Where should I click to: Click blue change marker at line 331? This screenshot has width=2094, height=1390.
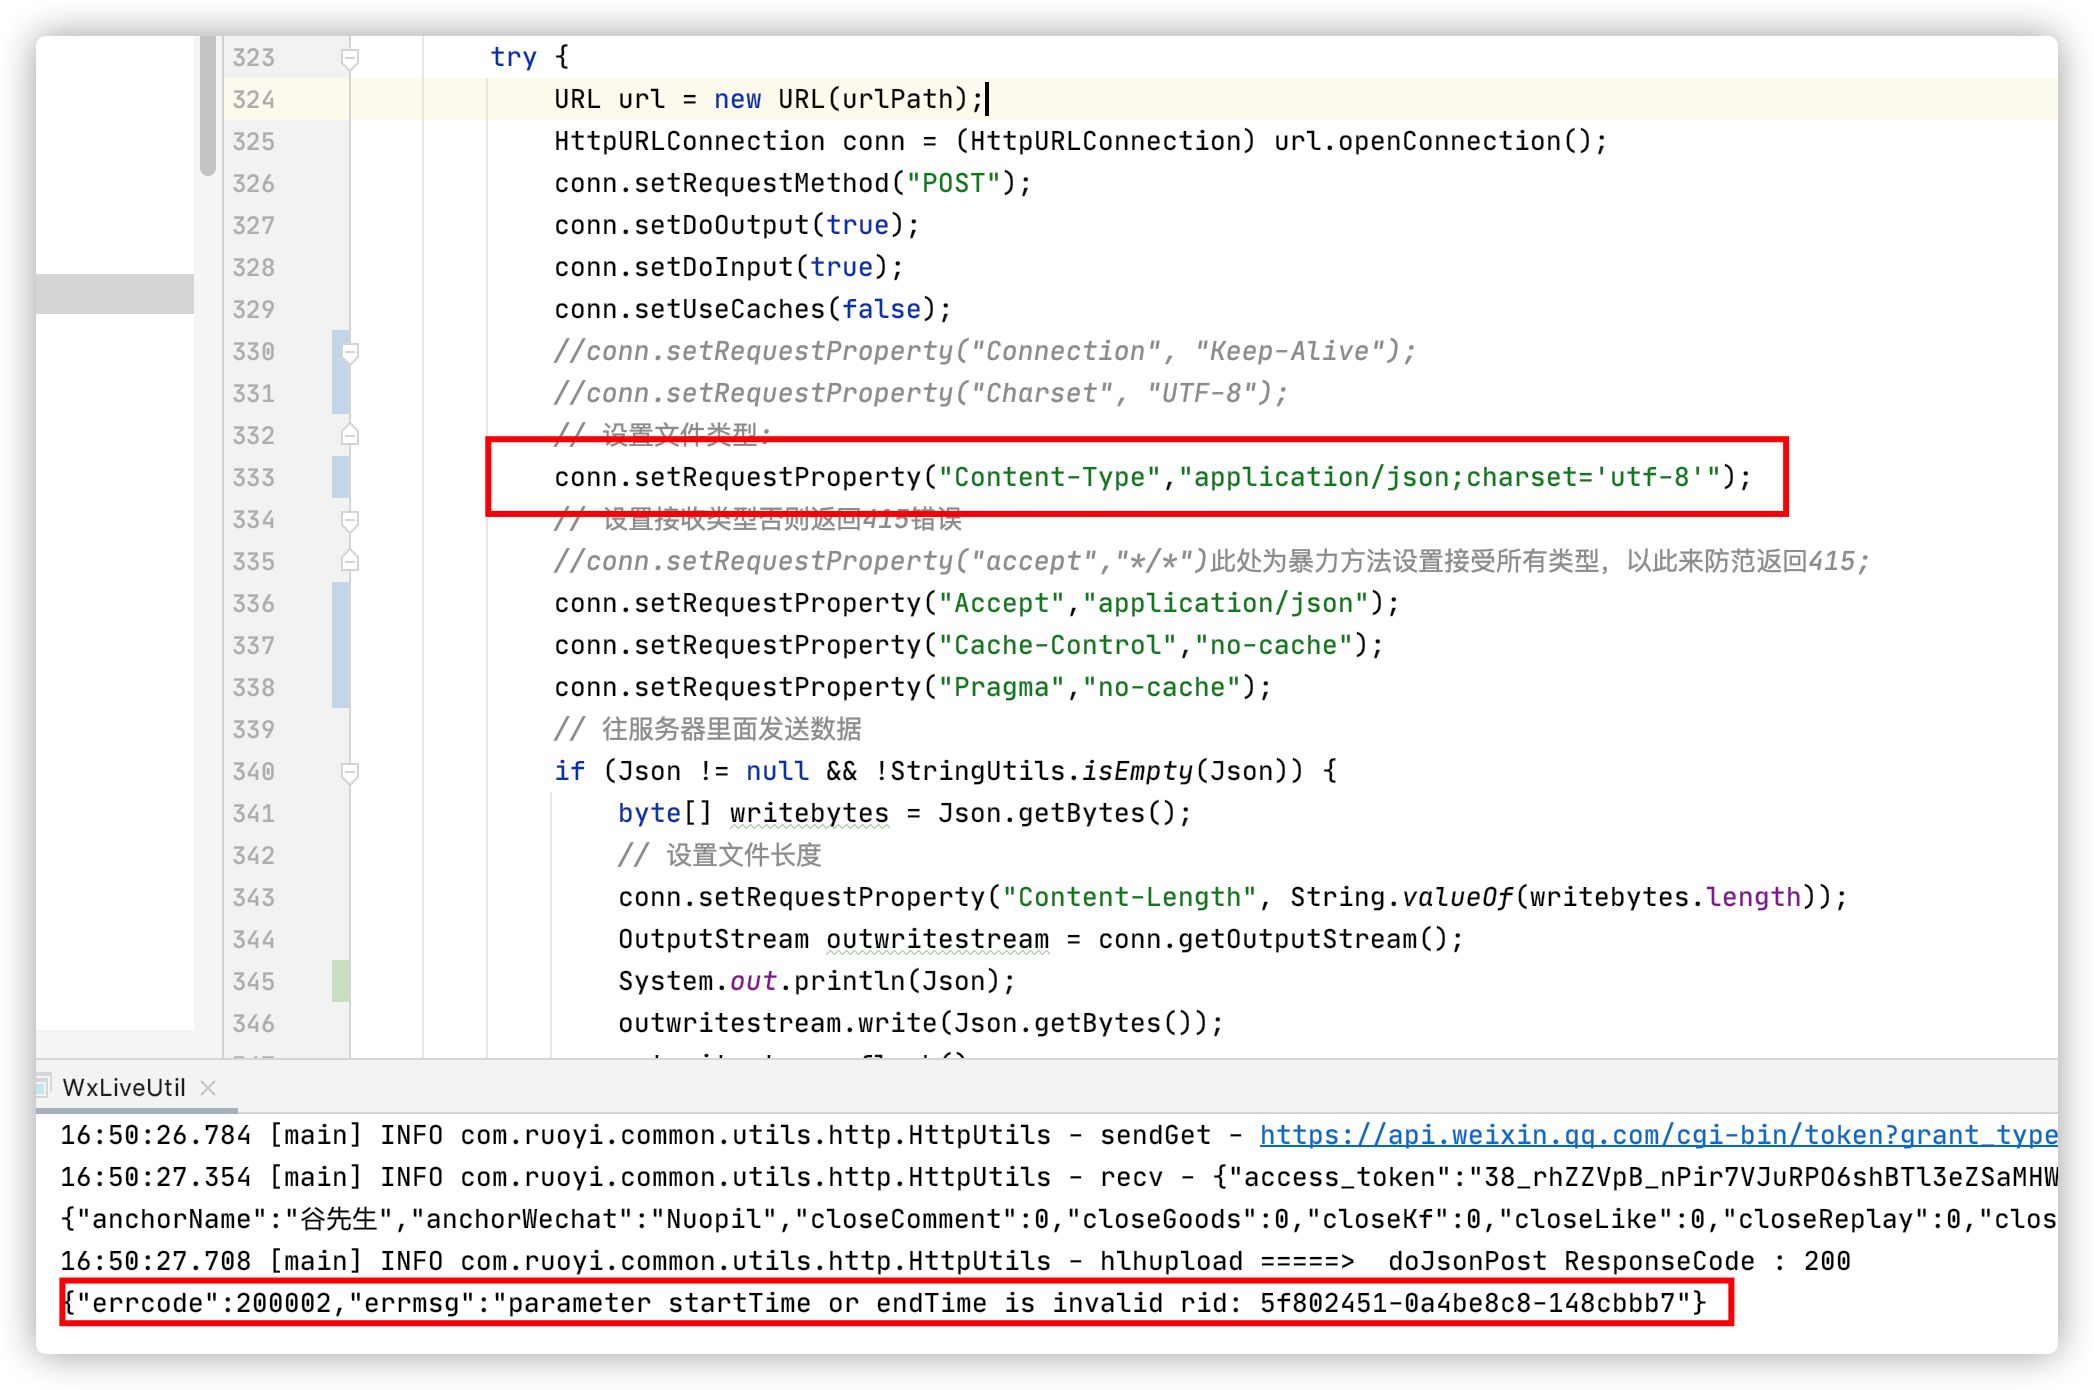click(340, 393)
